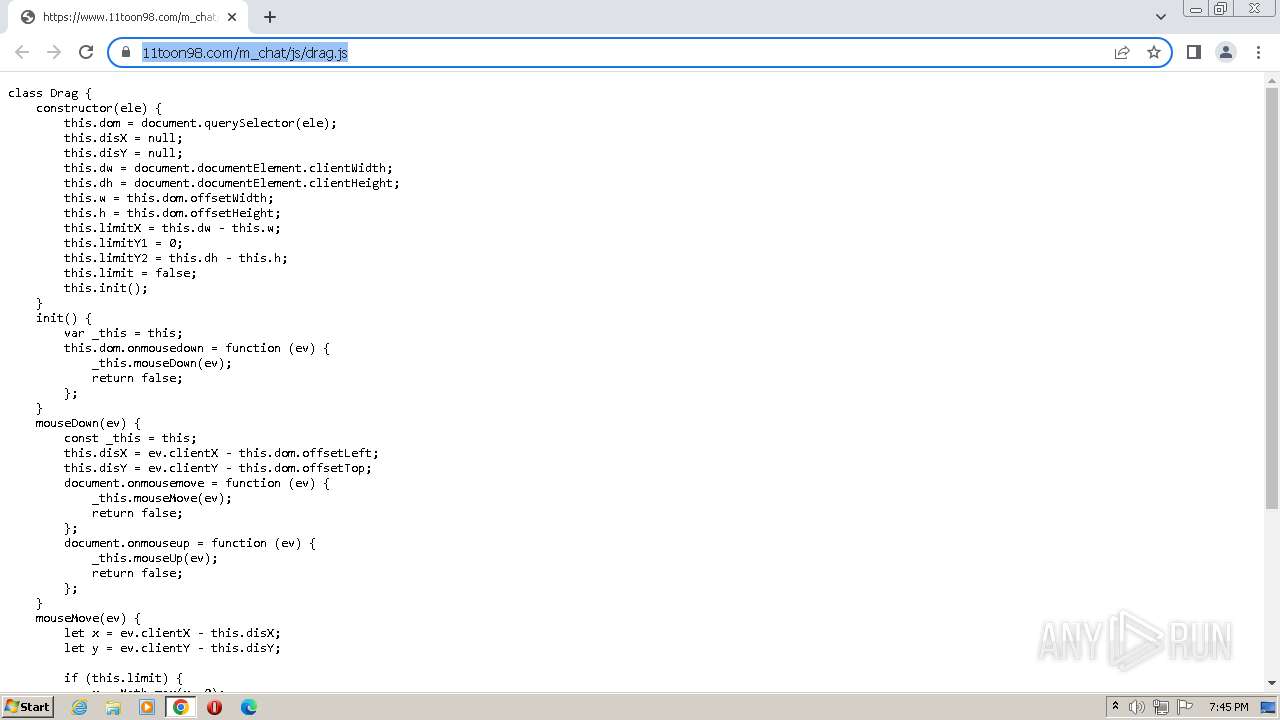Show hidden system tray icons
1280x720 pixels.
[x=1115, y=707]
